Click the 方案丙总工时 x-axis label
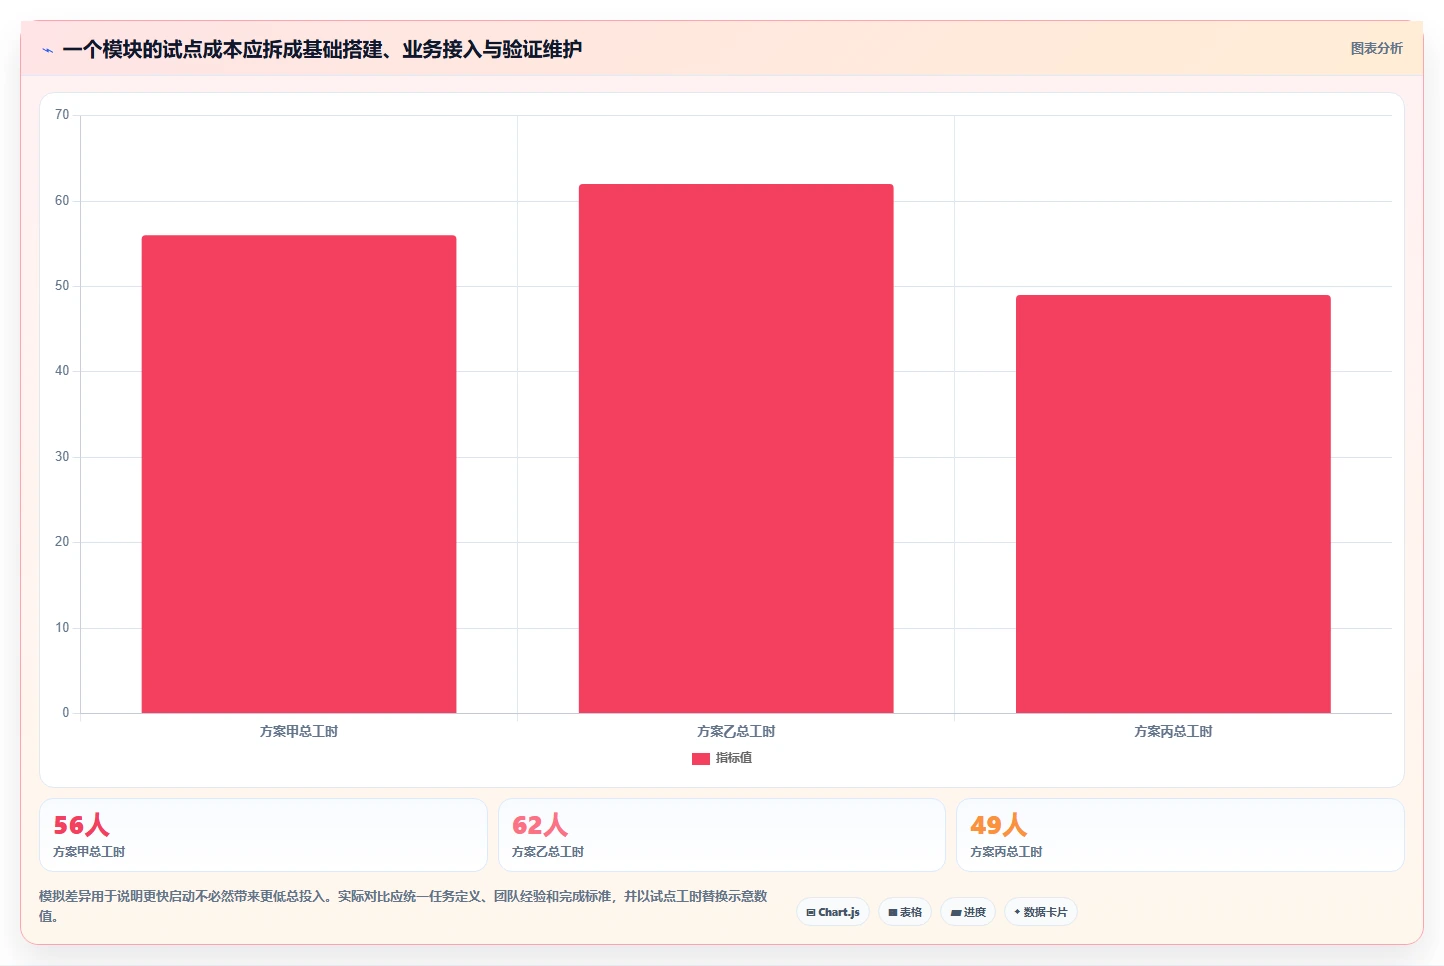Viewport: 1444px width, 966px height. 1173,732
